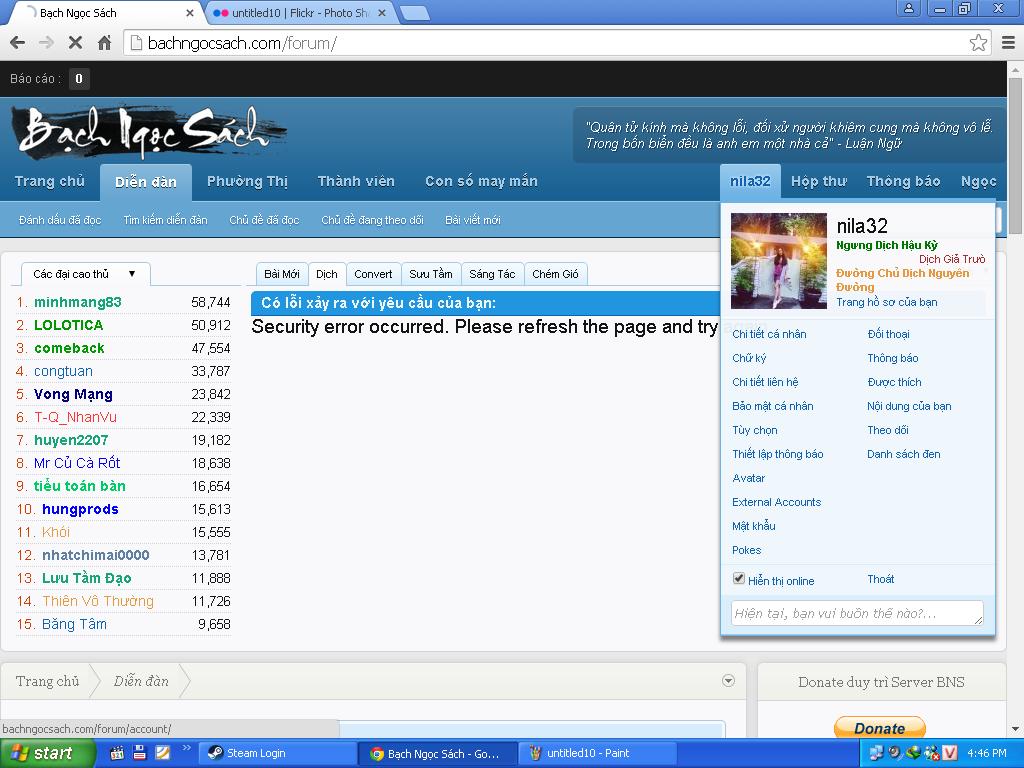Go to the browser home page
This screenshot has height=768, width=1024.
[104, 43]
